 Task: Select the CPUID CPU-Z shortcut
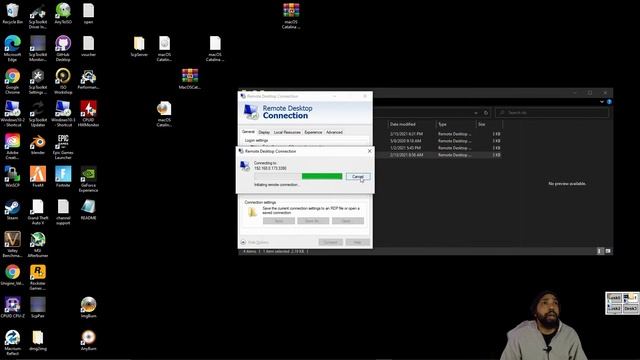[x=13, y=307]
